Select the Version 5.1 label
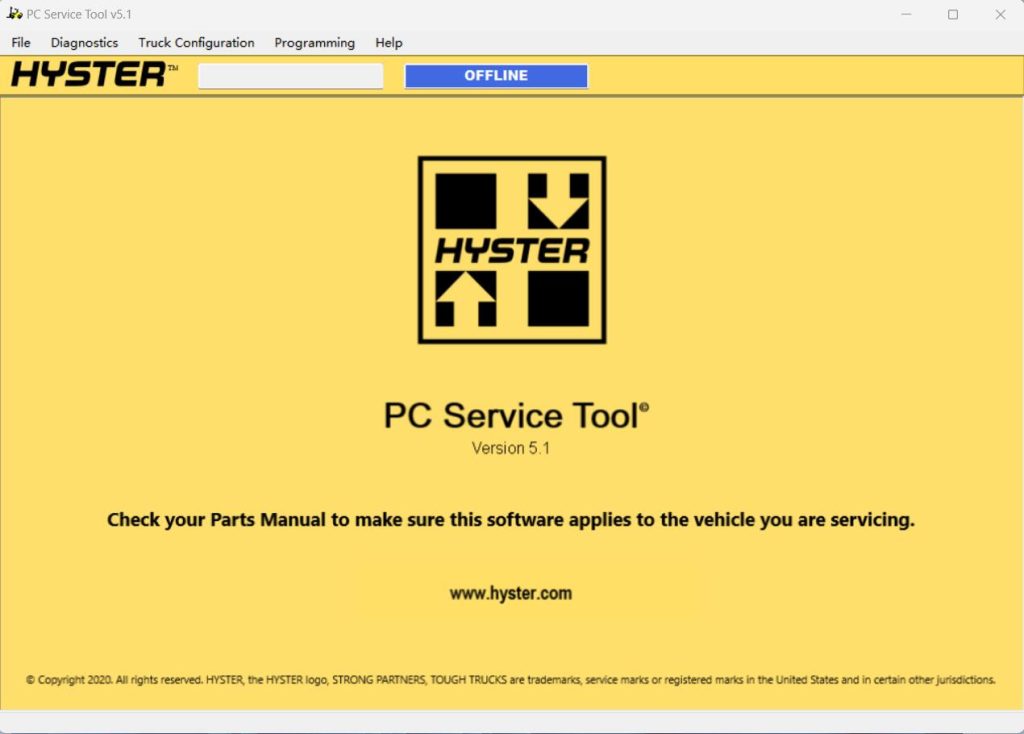 tap(511, 448)
